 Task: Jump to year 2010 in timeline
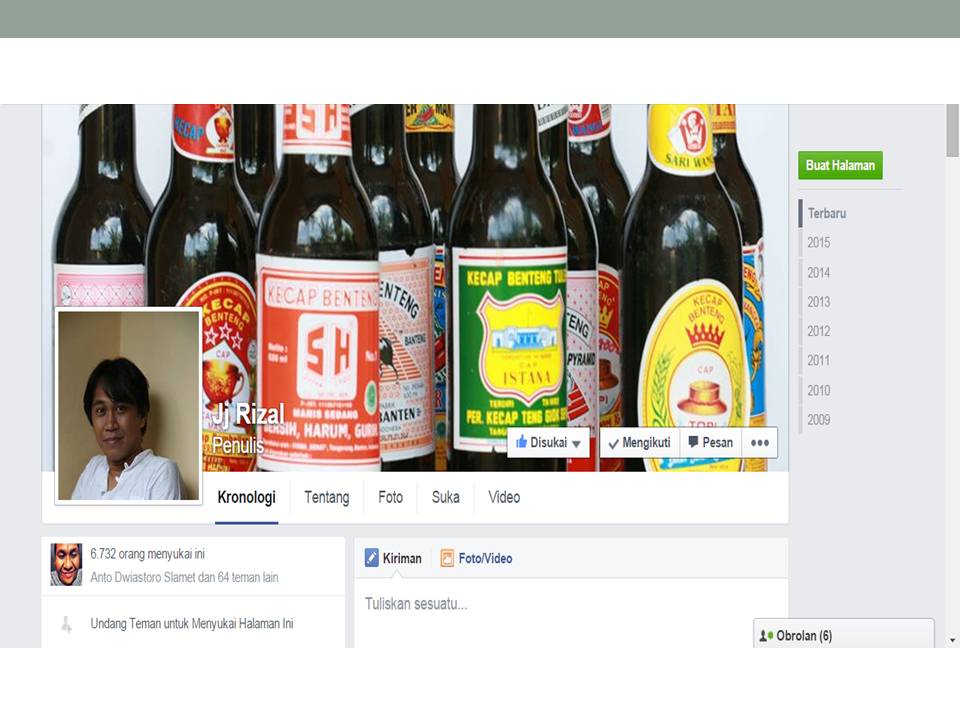pyautogui.click(x=819, y=390)
